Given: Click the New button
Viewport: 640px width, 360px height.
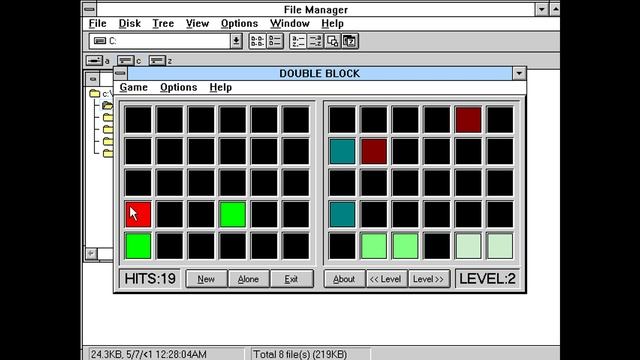Looking at the screenshot, I should 206,279.
